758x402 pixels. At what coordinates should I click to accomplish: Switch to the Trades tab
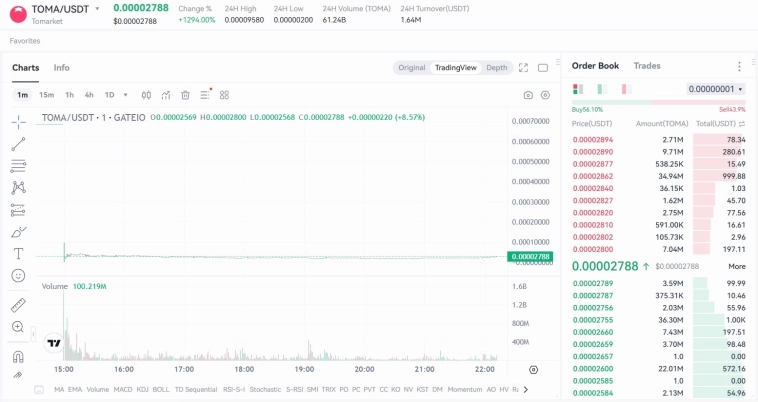(x=646, y=66)
